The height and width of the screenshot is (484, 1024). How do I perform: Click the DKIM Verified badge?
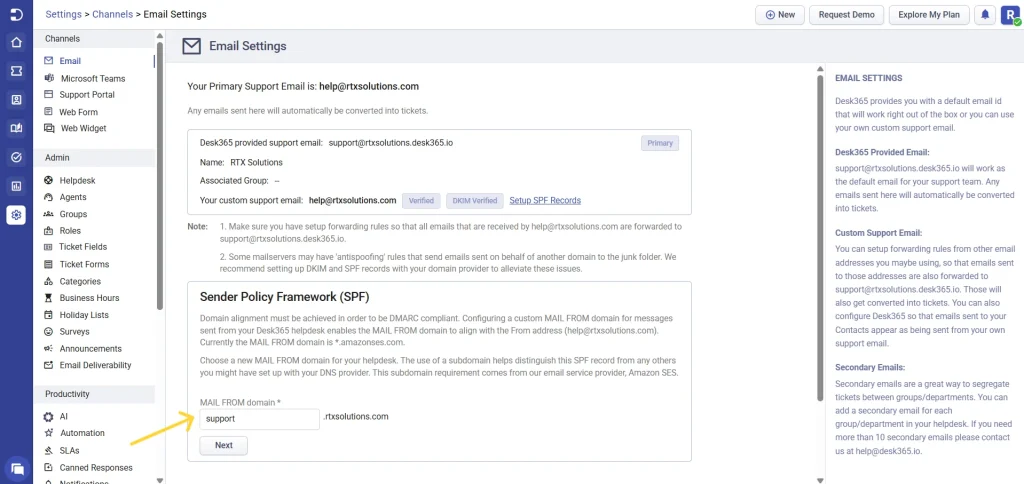(x=475, y=201)
